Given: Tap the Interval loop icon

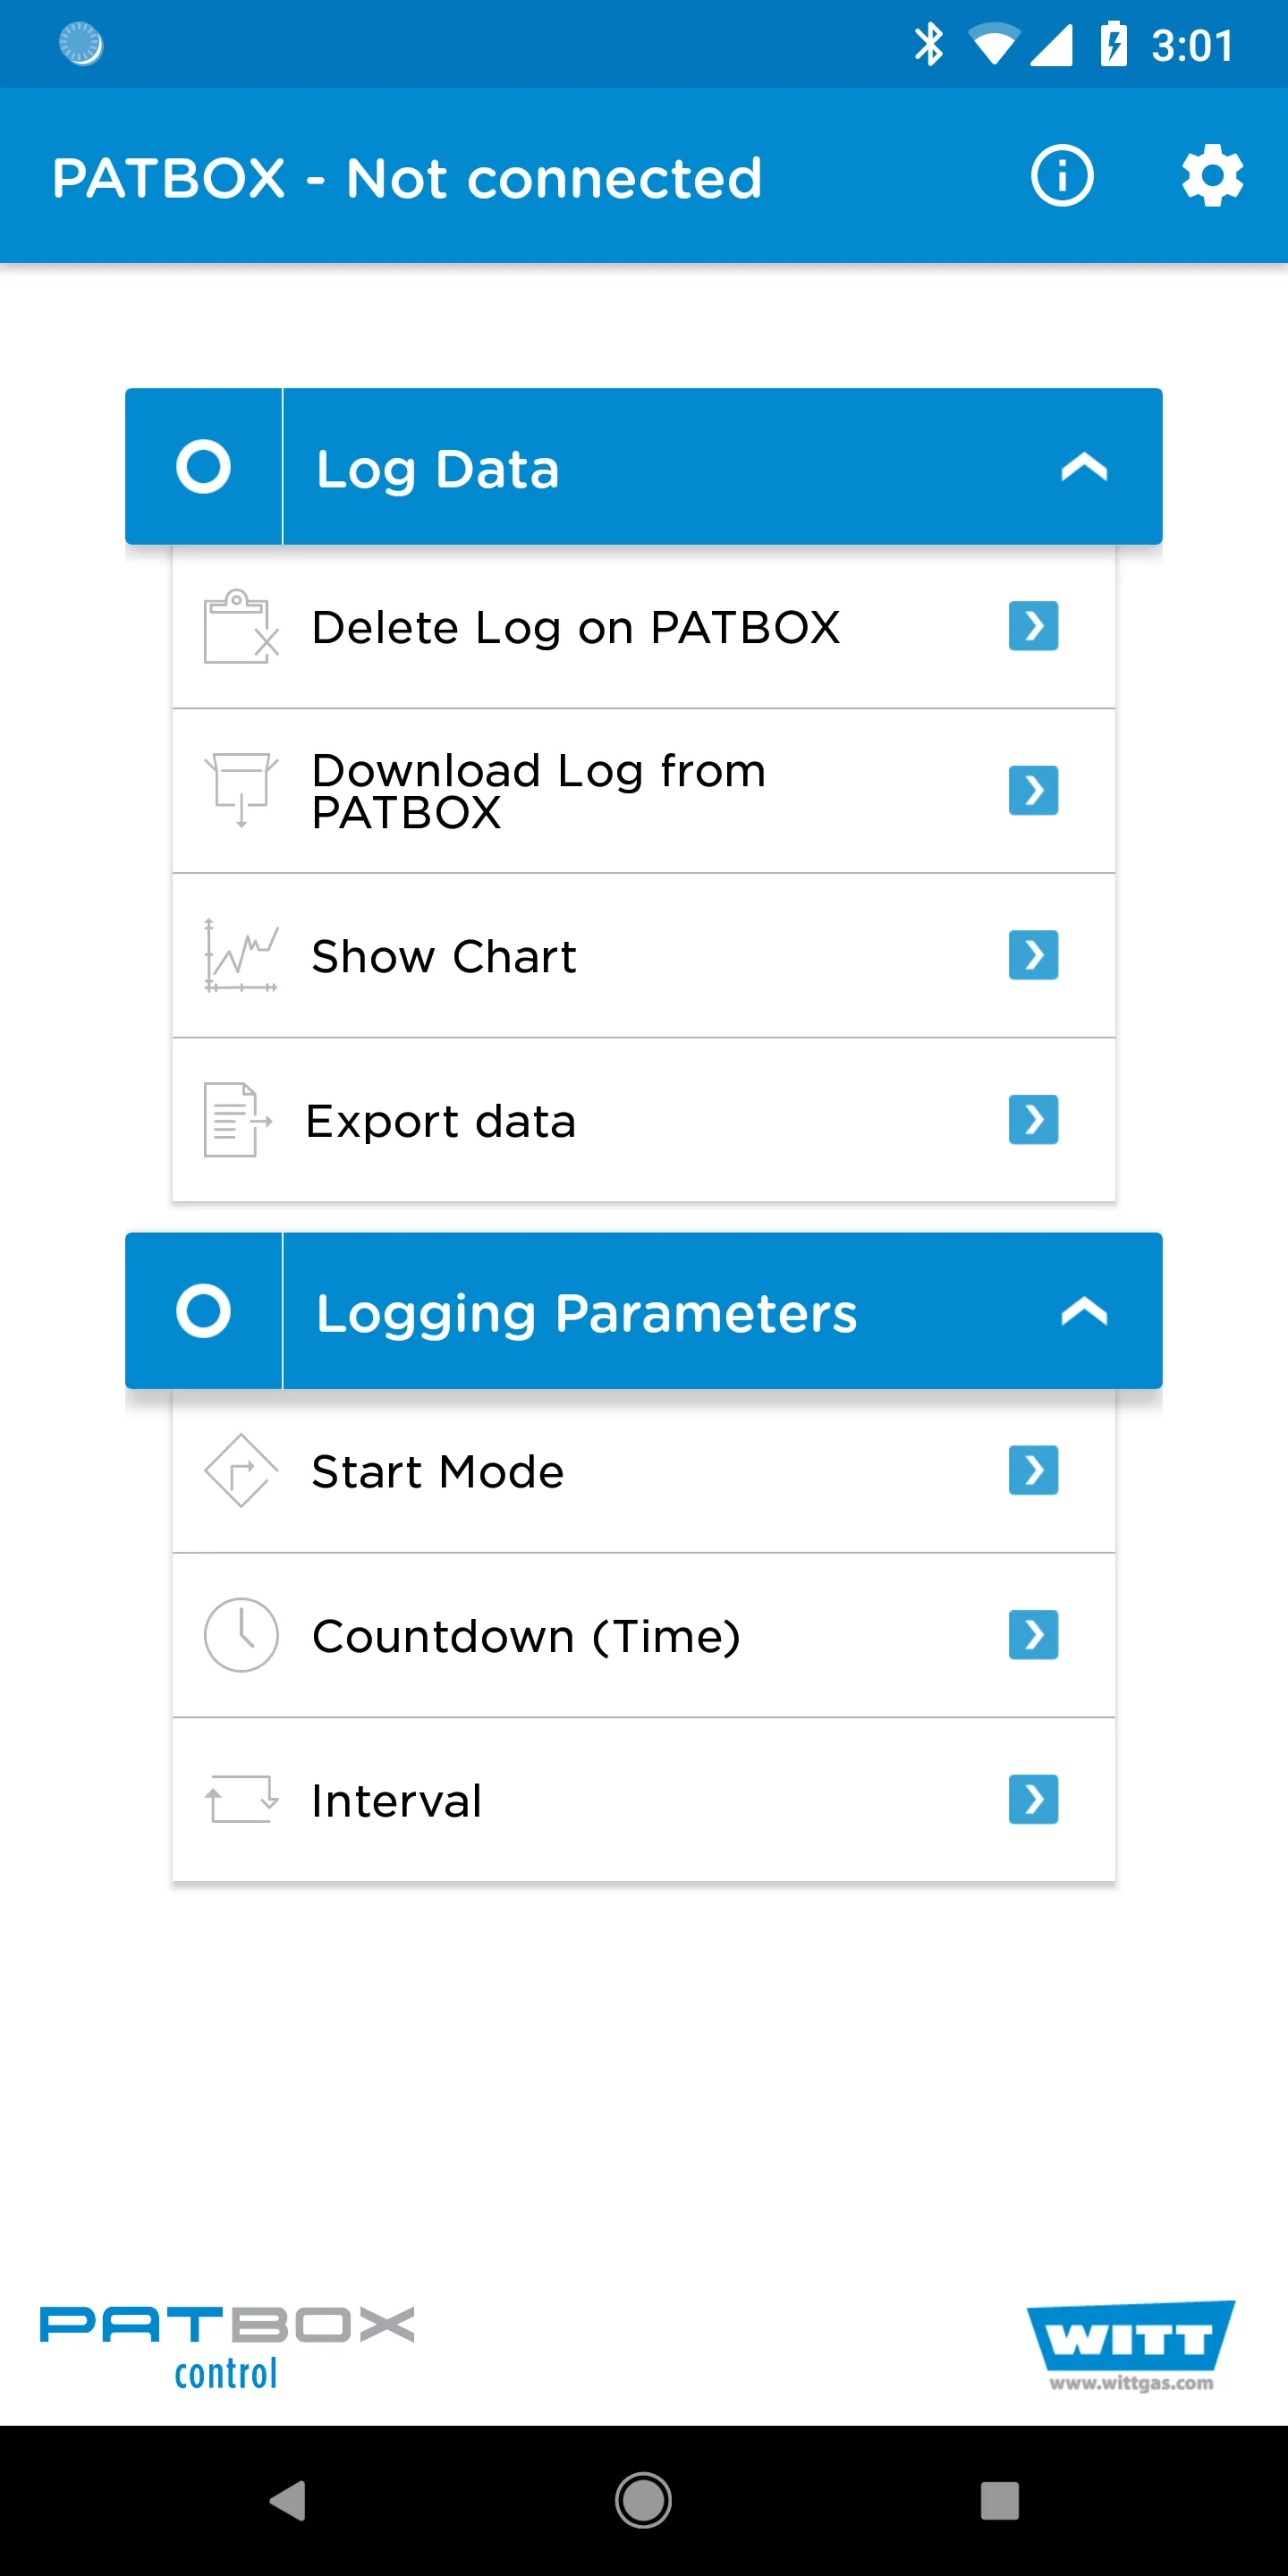Looking at the screenshot, I should pyautogui.click(x=241, y=1799).
